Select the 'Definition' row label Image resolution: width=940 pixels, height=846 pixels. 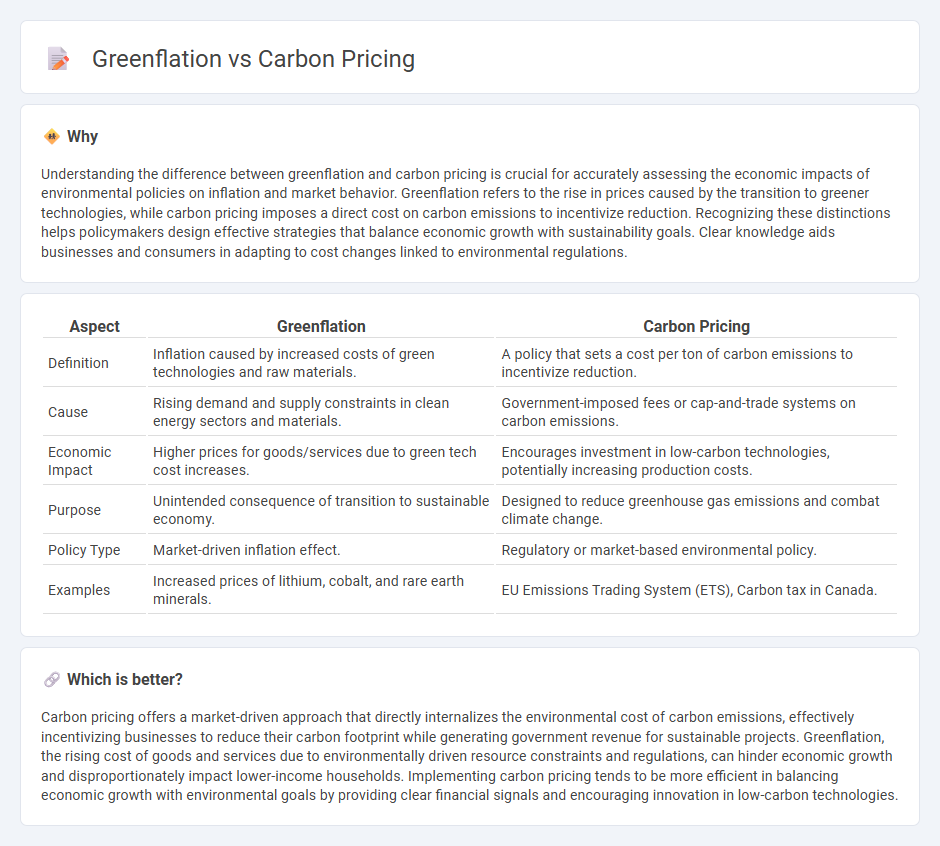(x=79, y=363)
